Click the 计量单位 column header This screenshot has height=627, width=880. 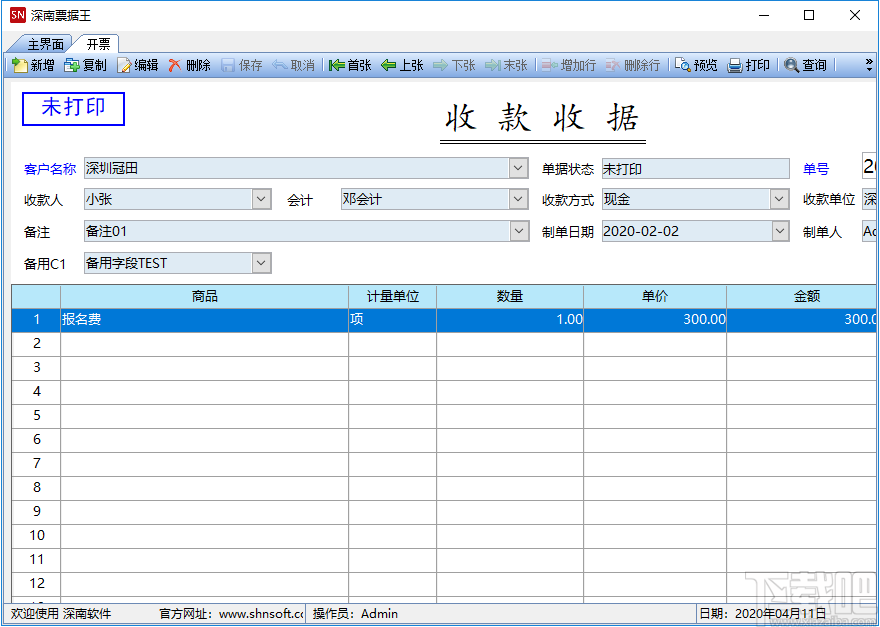point(392,296)
